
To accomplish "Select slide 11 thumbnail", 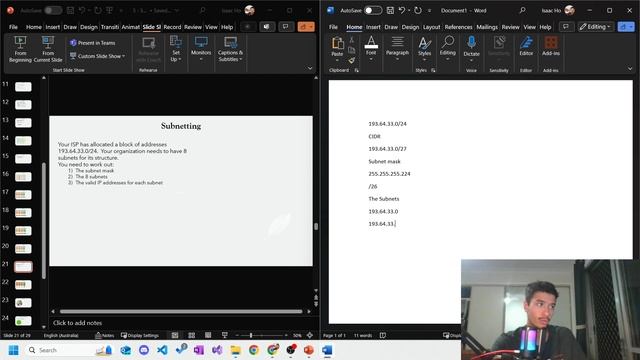I will coord(23,87).
